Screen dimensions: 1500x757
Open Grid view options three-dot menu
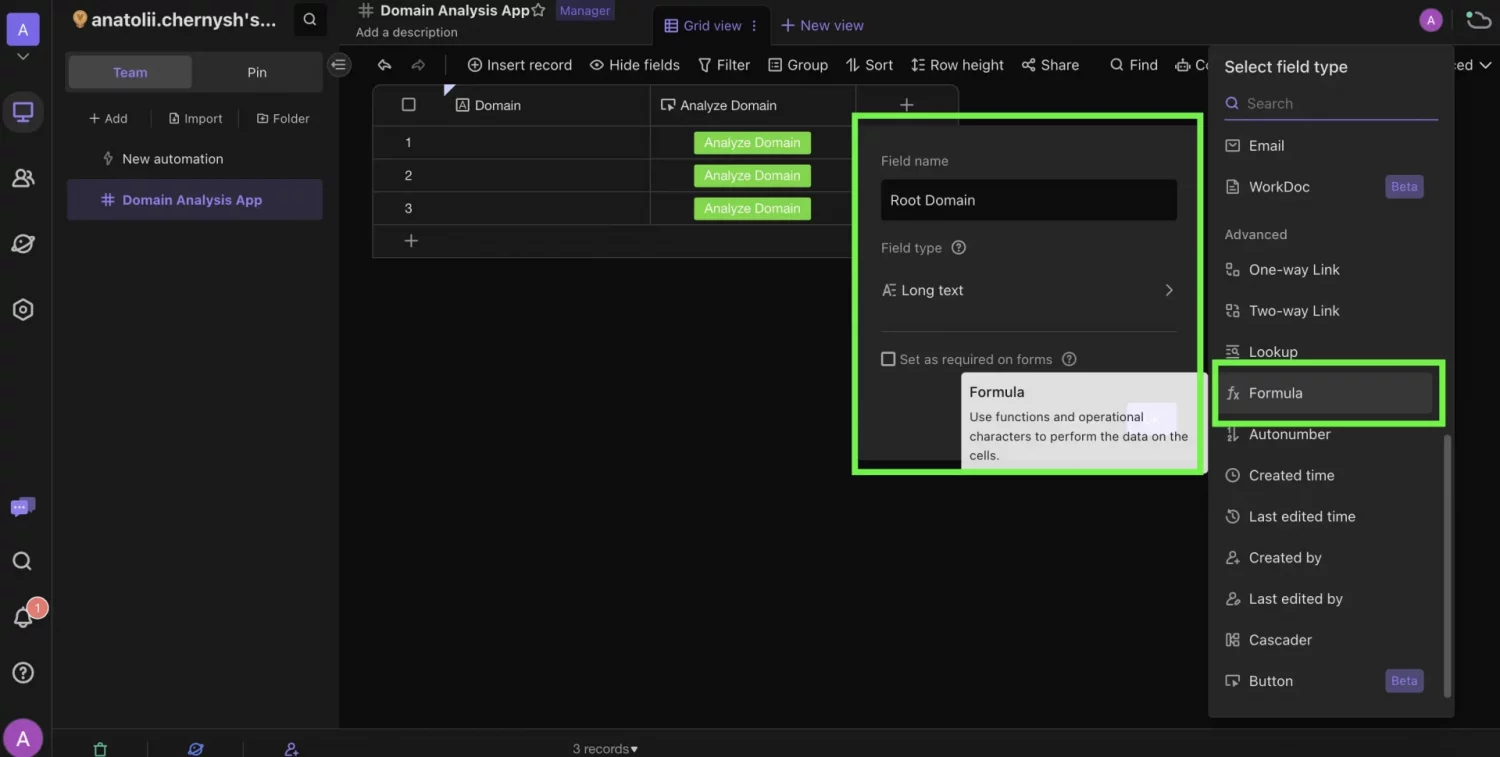754,26
